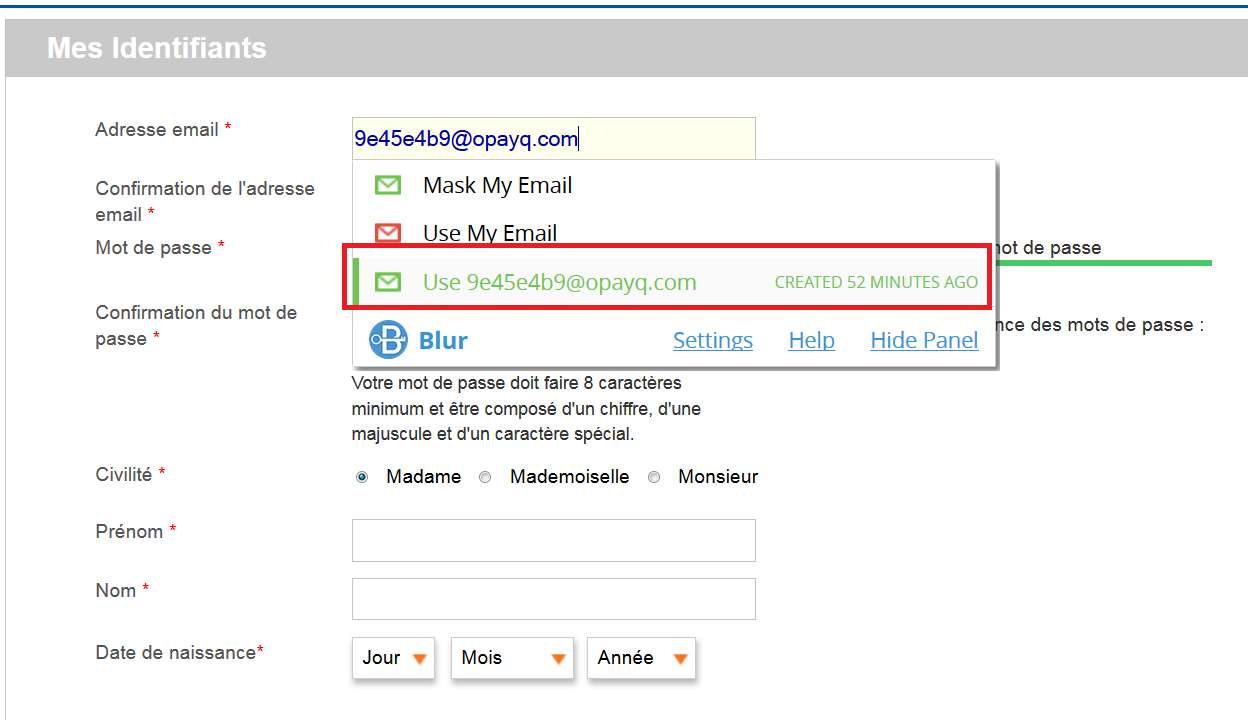
Task: Click the Blur brand name text
Action: click(x=443, y=340)
